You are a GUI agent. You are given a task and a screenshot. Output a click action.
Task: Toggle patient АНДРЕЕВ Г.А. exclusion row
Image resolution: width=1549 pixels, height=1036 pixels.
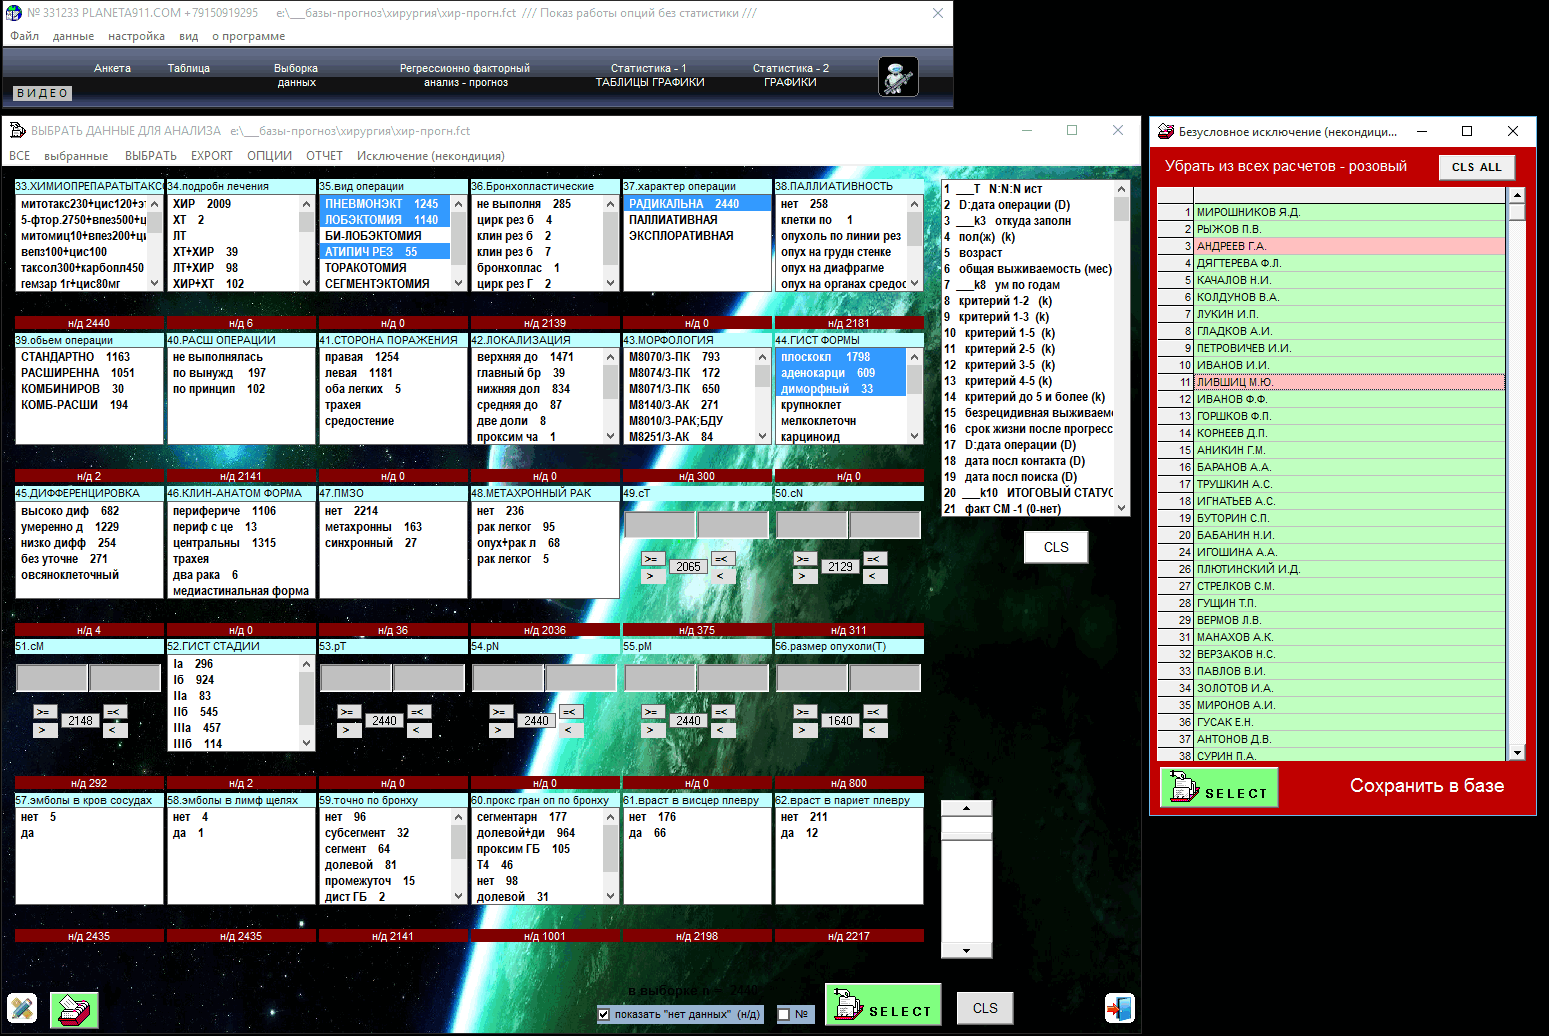pos(1348,246)
